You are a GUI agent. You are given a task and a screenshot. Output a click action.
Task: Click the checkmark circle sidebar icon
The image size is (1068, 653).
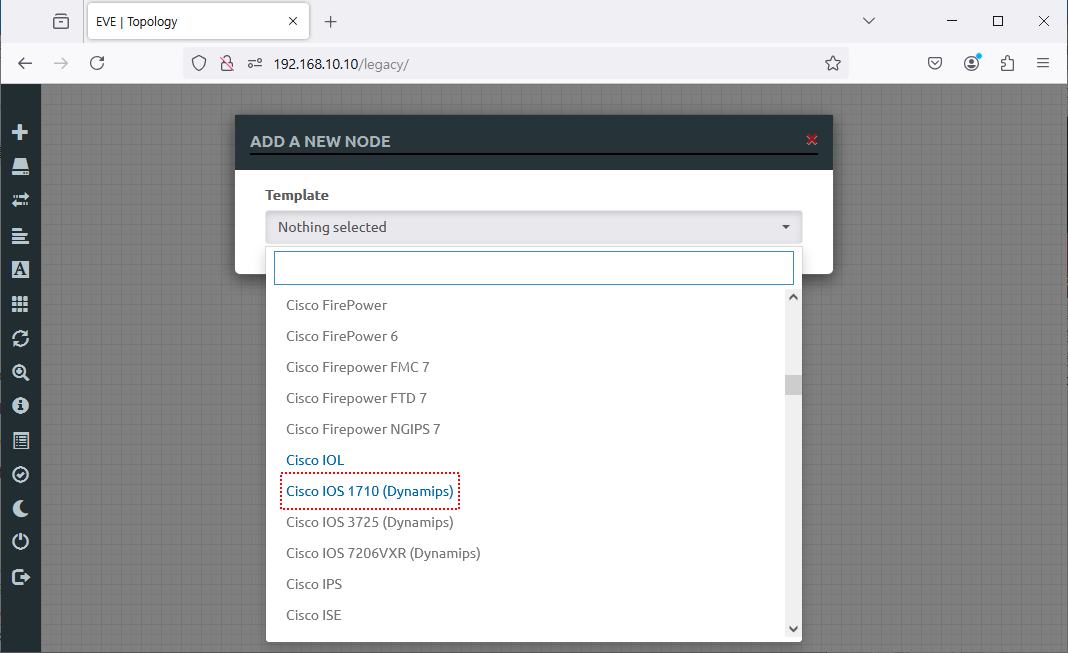click(20, 475)
